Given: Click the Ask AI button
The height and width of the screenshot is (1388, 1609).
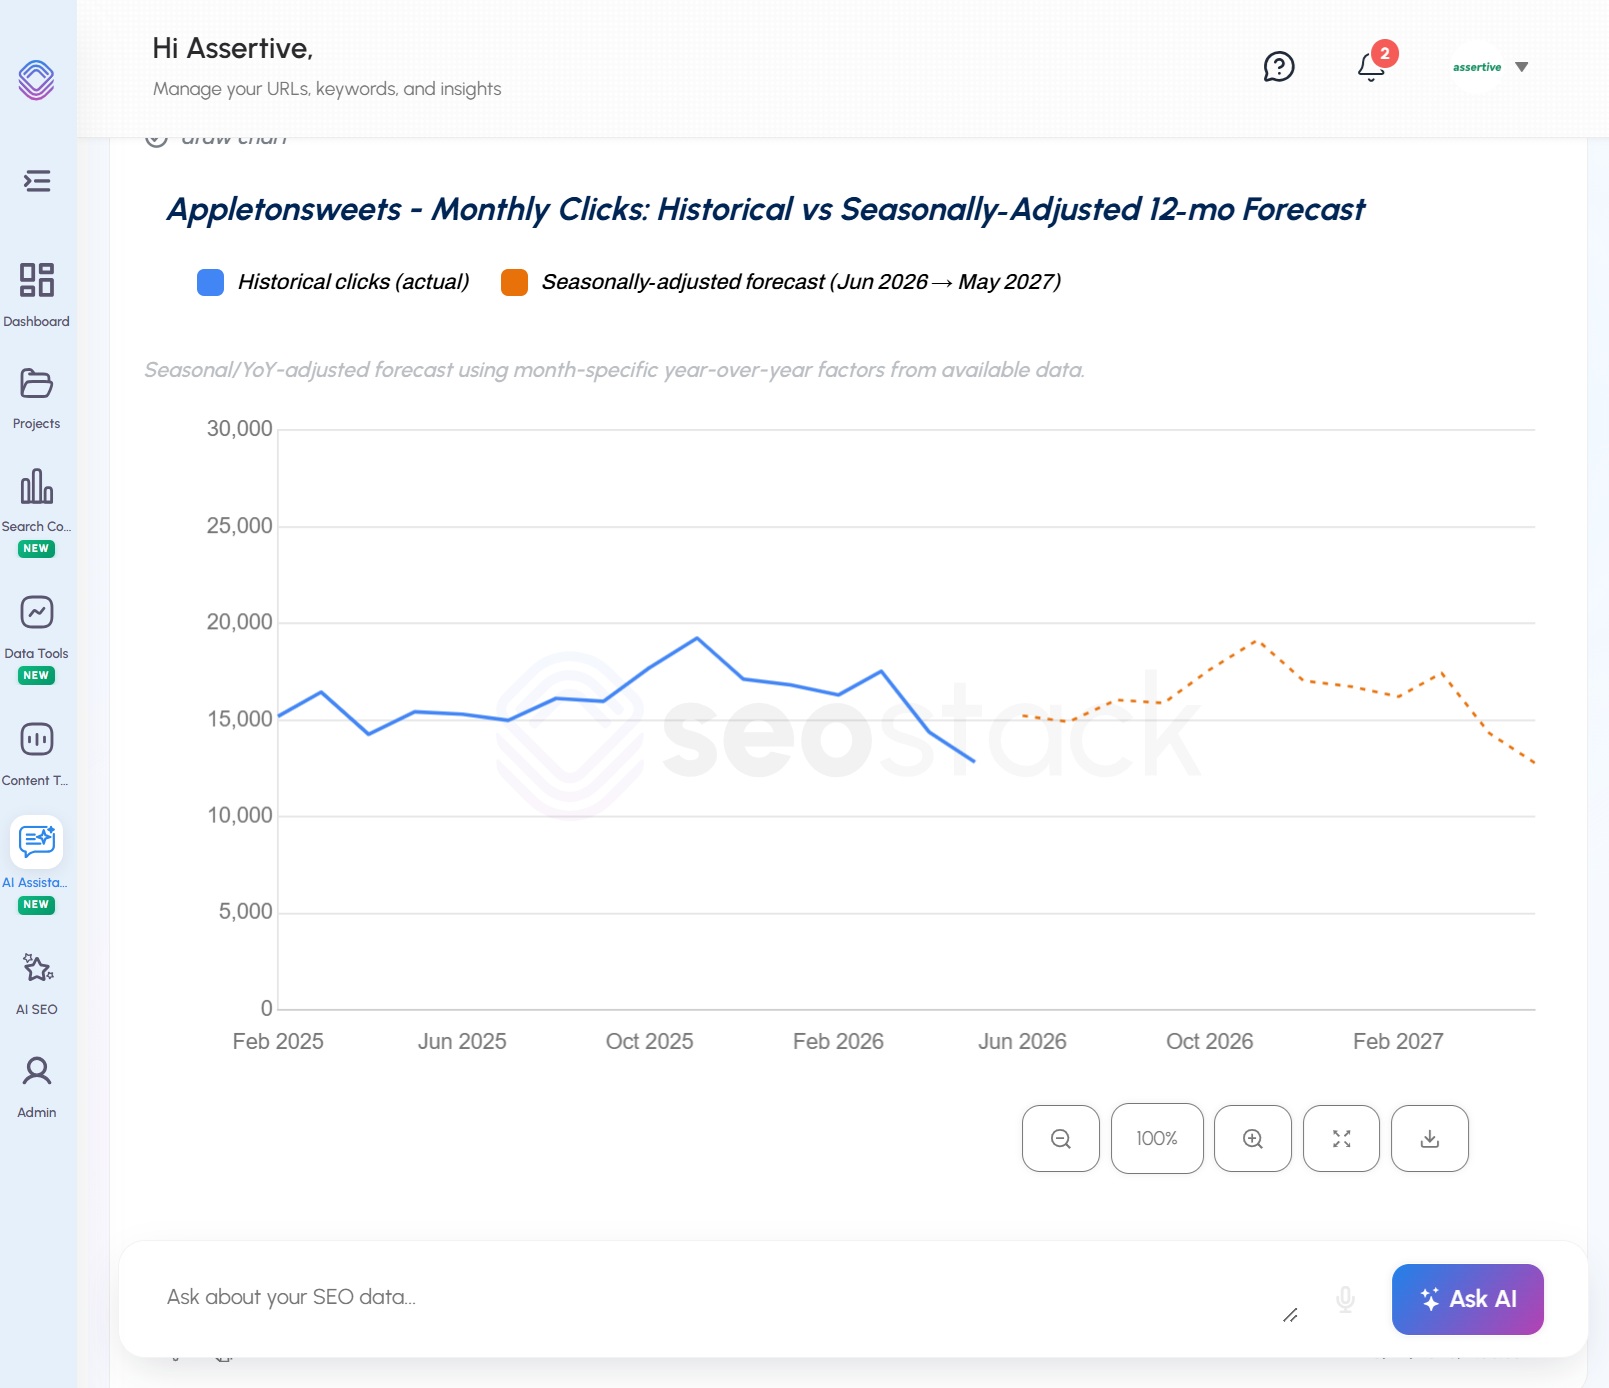Looking at the screenshot, I should coord(1468,1299).
